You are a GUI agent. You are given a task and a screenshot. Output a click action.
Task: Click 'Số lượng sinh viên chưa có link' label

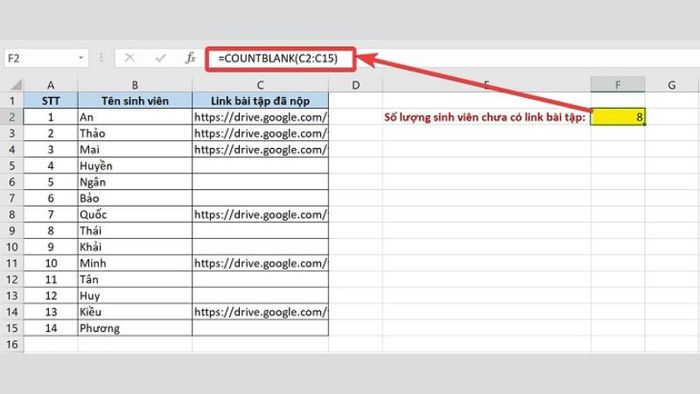point(484,117)
